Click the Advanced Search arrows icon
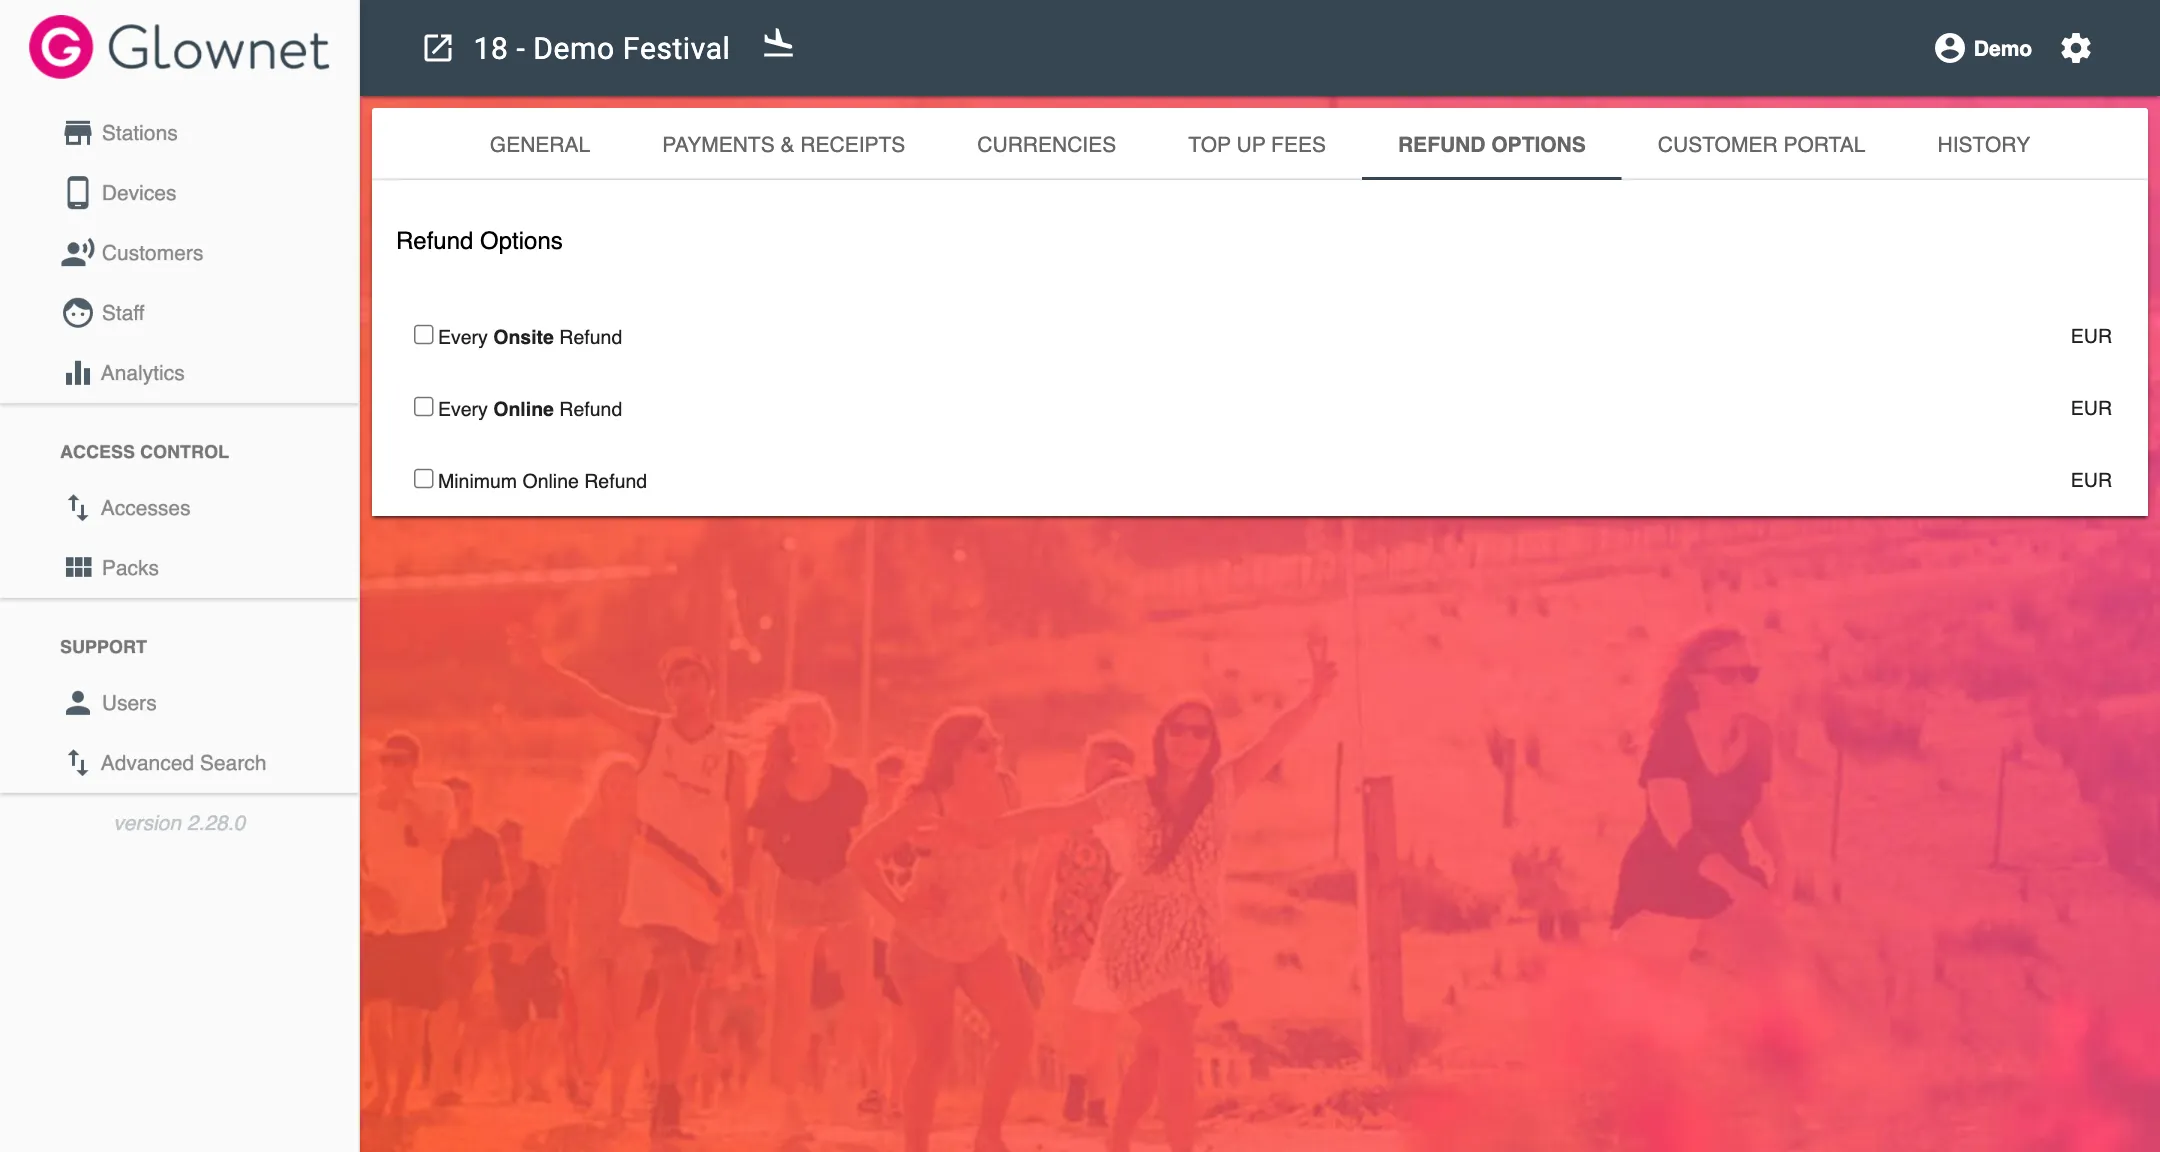The image size is (2160, 1152). tap(77, 763)
